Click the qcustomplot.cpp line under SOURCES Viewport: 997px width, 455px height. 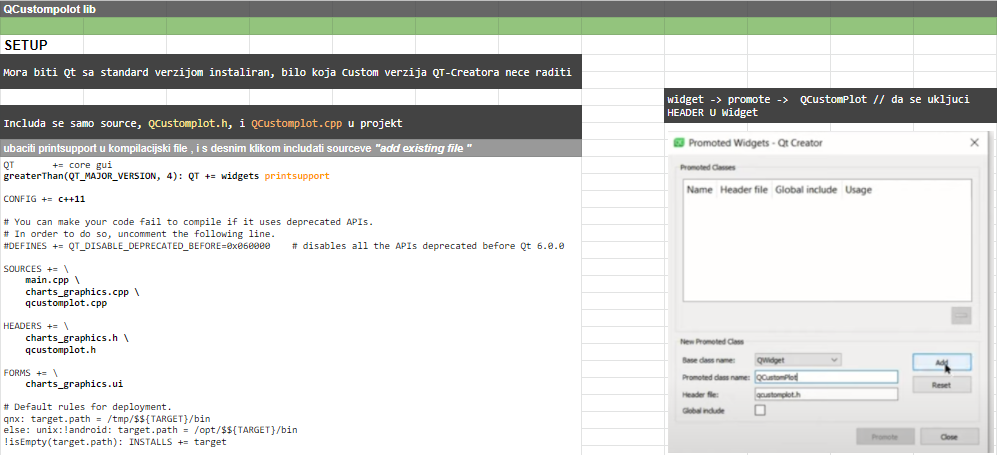(66, 303)
